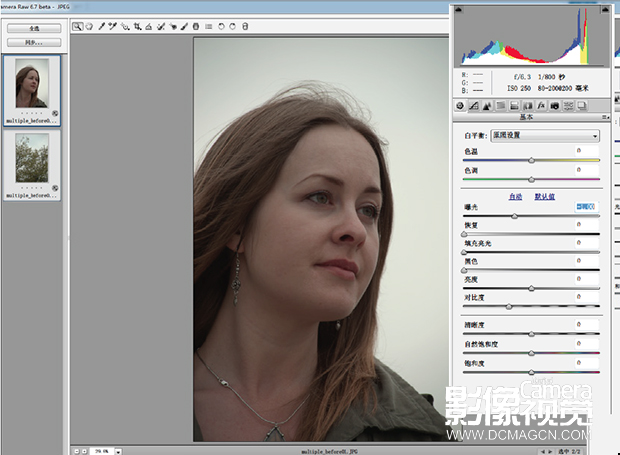
Task: Open the white balance (白平衡) dropdown
Action: point(545,136)
